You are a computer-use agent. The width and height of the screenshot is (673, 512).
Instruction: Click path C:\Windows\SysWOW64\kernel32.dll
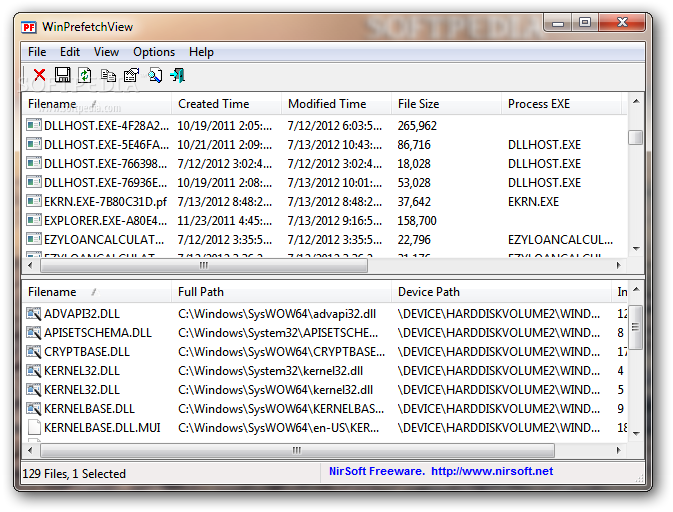275,390
